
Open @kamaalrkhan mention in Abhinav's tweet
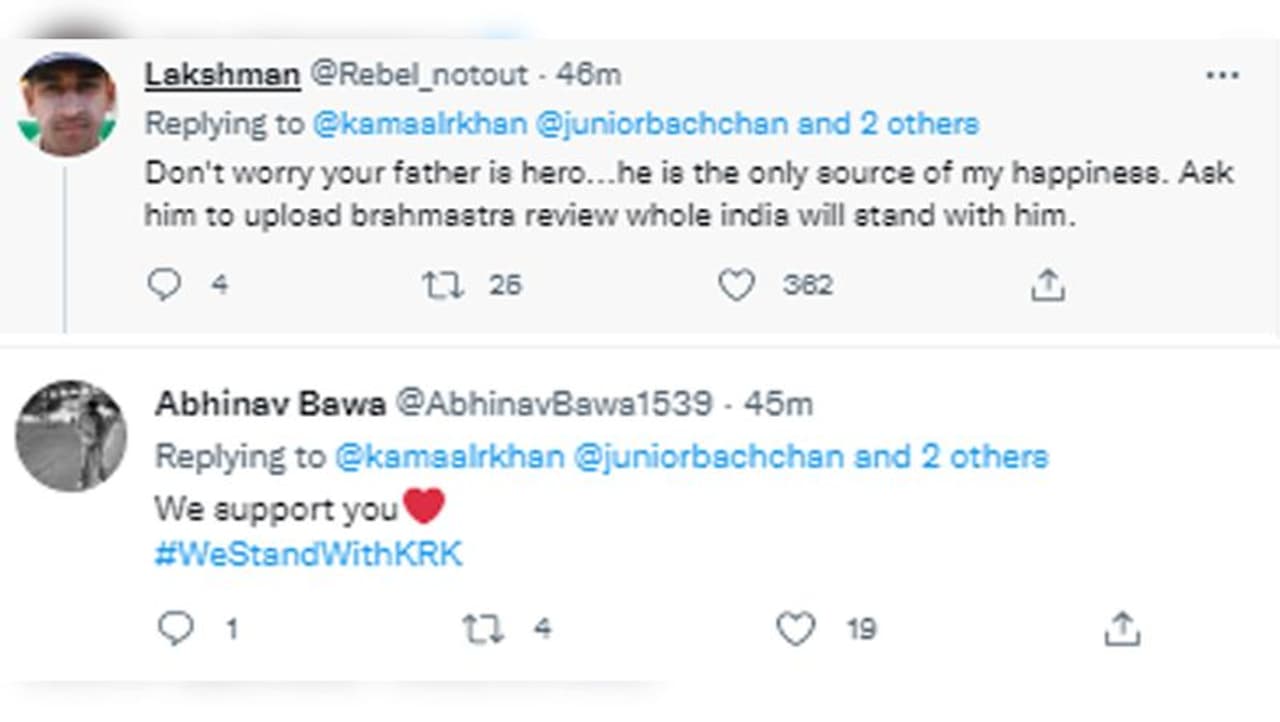(448, 457)
